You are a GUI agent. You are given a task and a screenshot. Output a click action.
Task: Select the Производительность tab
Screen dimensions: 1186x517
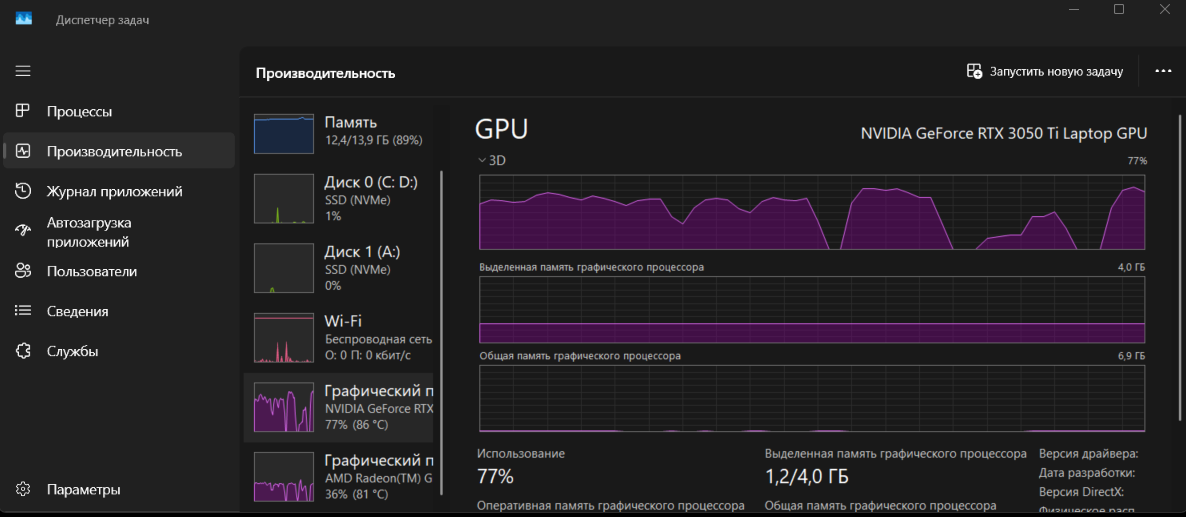119,151
